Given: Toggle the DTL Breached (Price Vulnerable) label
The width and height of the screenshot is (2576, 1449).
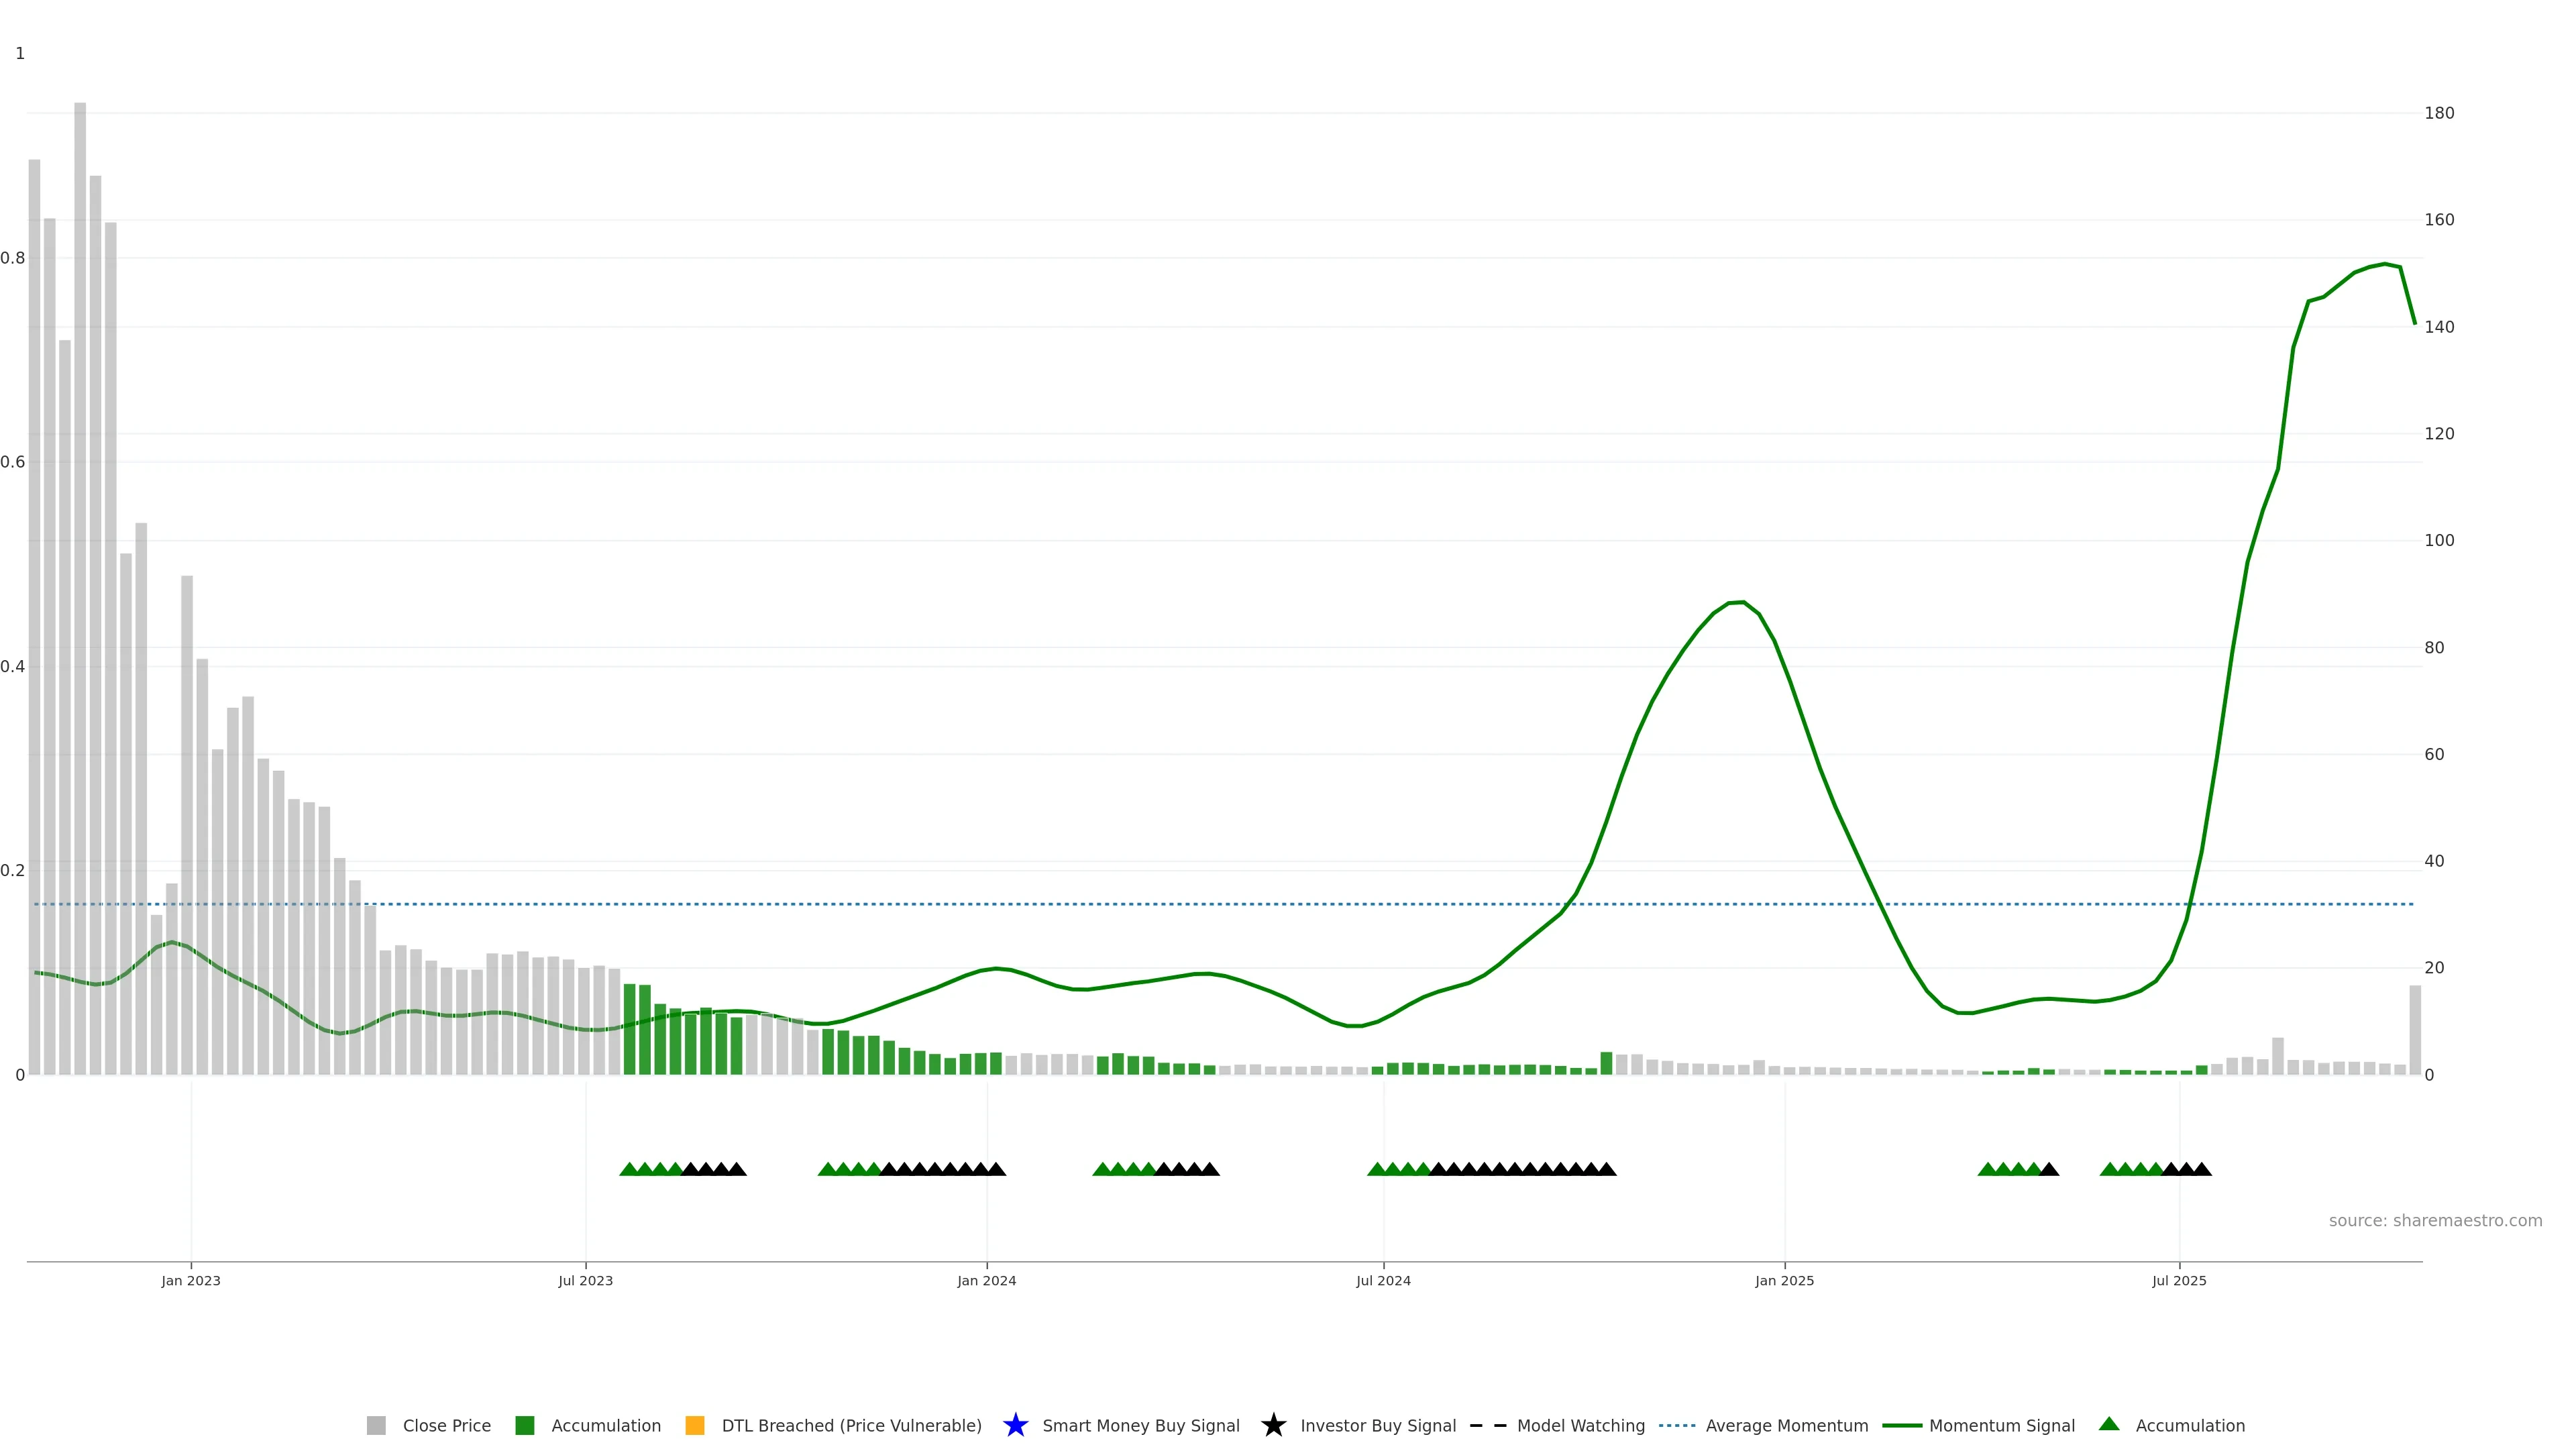Looking at the screenshot, I should point(851,1425).
